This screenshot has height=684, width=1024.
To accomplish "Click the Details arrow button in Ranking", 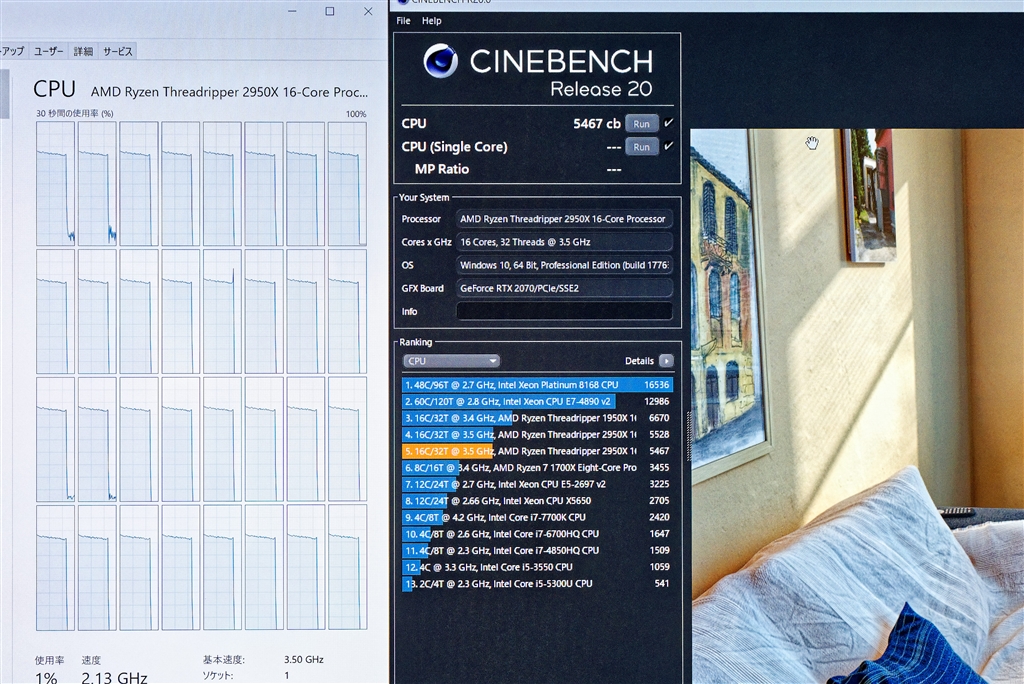I will pos(666,361).
